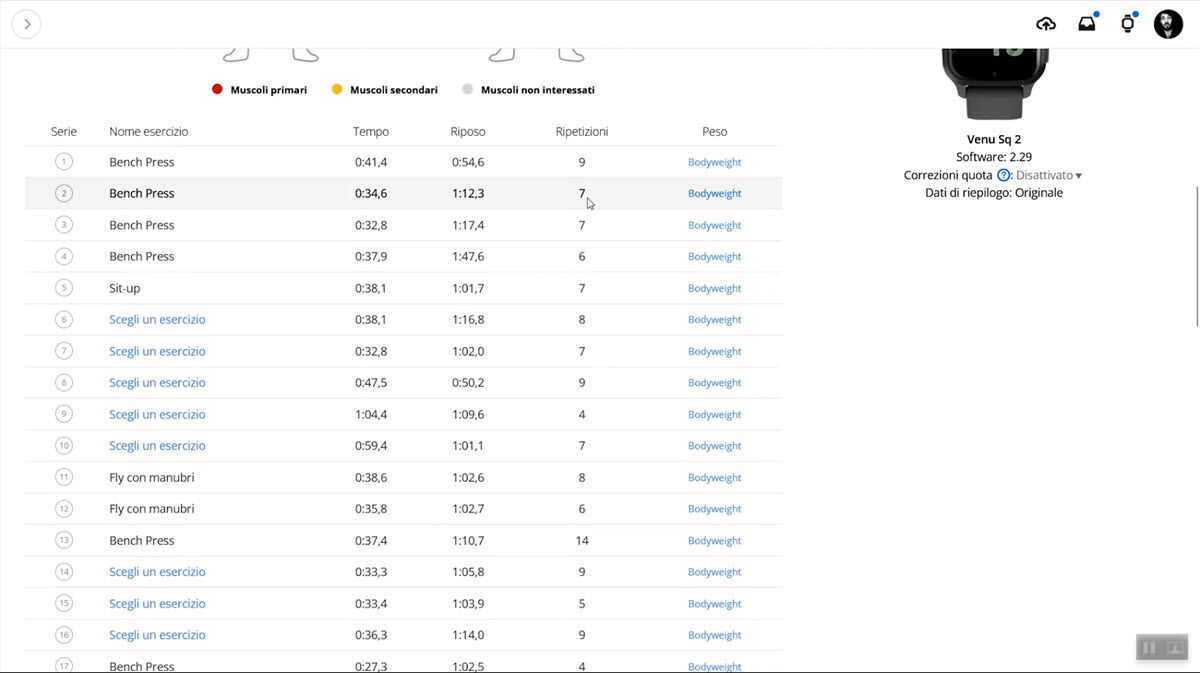Click Scegli un esercizio in series 14
Viewport: 1200px width, 673px height.
click(157, 572)
